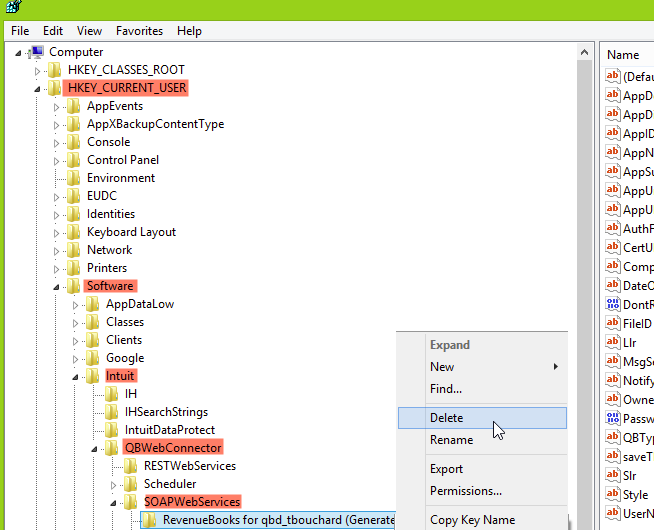The width and height of the screenshot is (654, 530).
Task: Open the View menu
Action: 89,31
